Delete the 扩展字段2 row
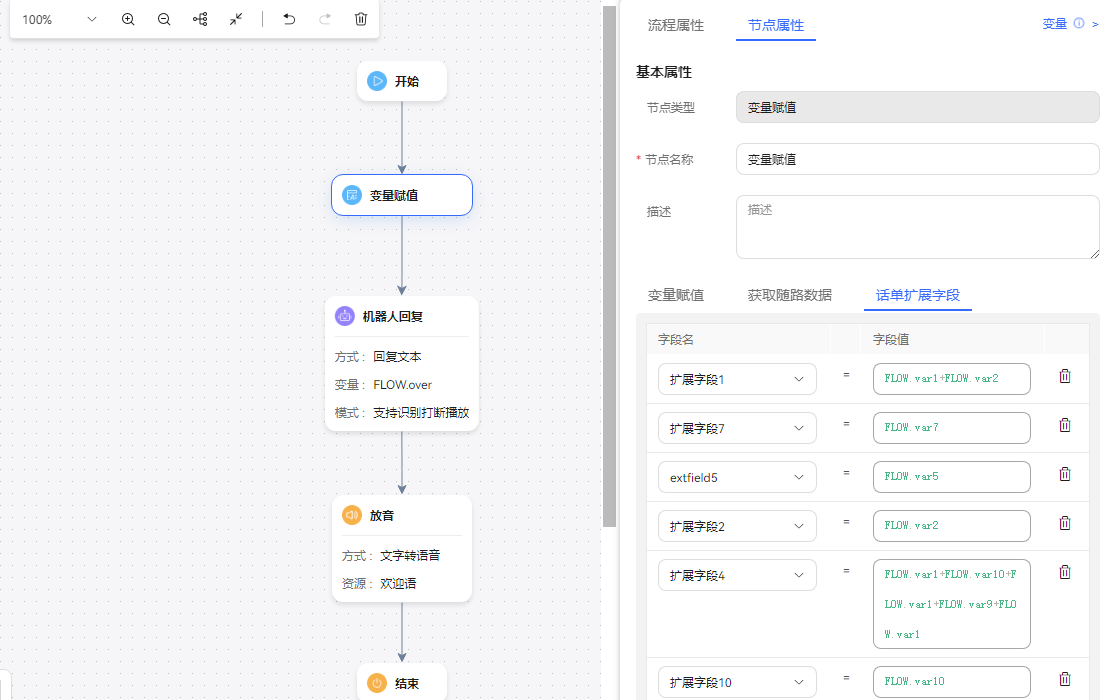This screenshot has height=700, width=1105. pos(1065,523)
